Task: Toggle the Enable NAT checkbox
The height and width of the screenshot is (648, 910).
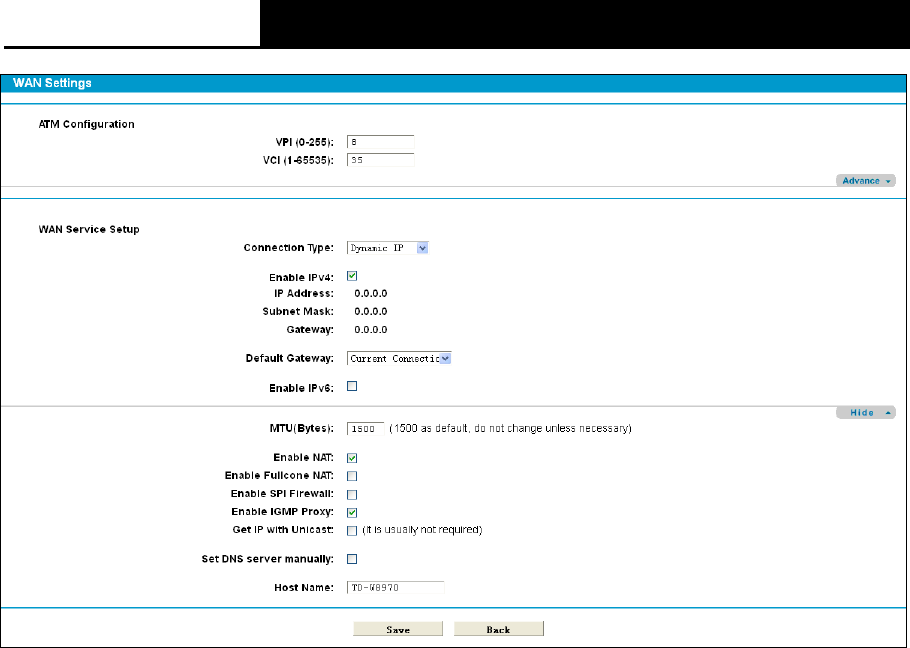Action: [352, 458]
